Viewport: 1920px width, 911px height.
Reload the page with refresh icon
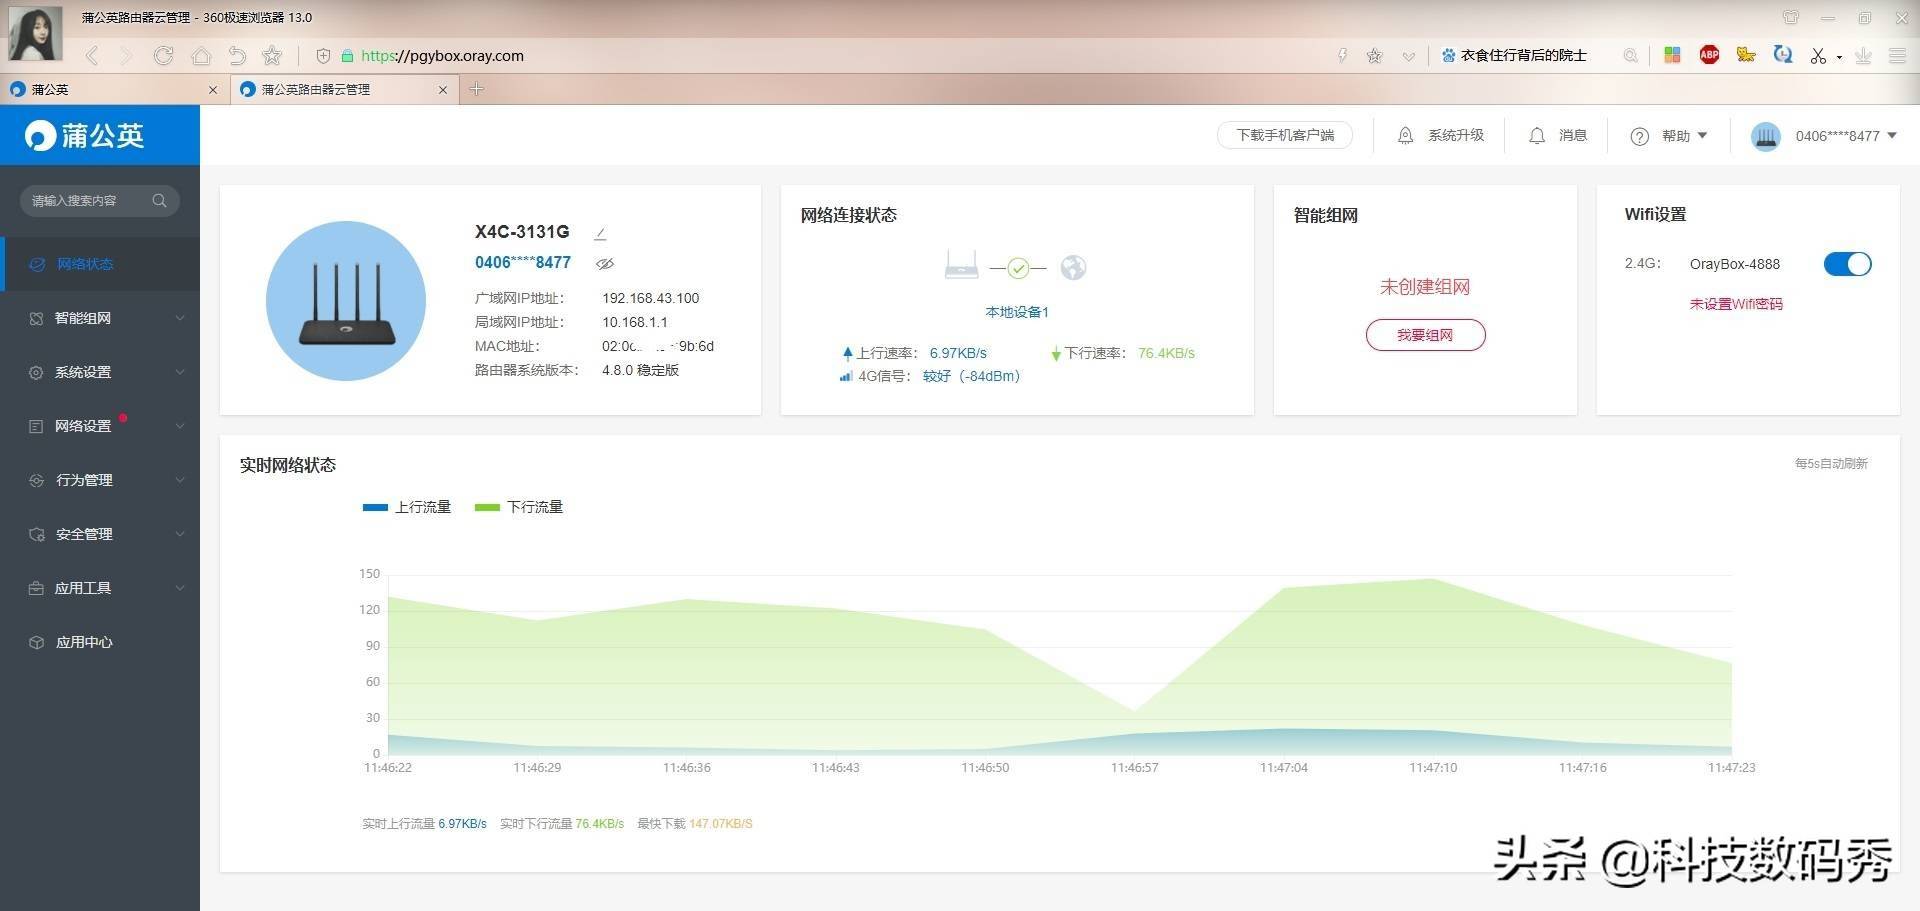(x=163, y=56)
